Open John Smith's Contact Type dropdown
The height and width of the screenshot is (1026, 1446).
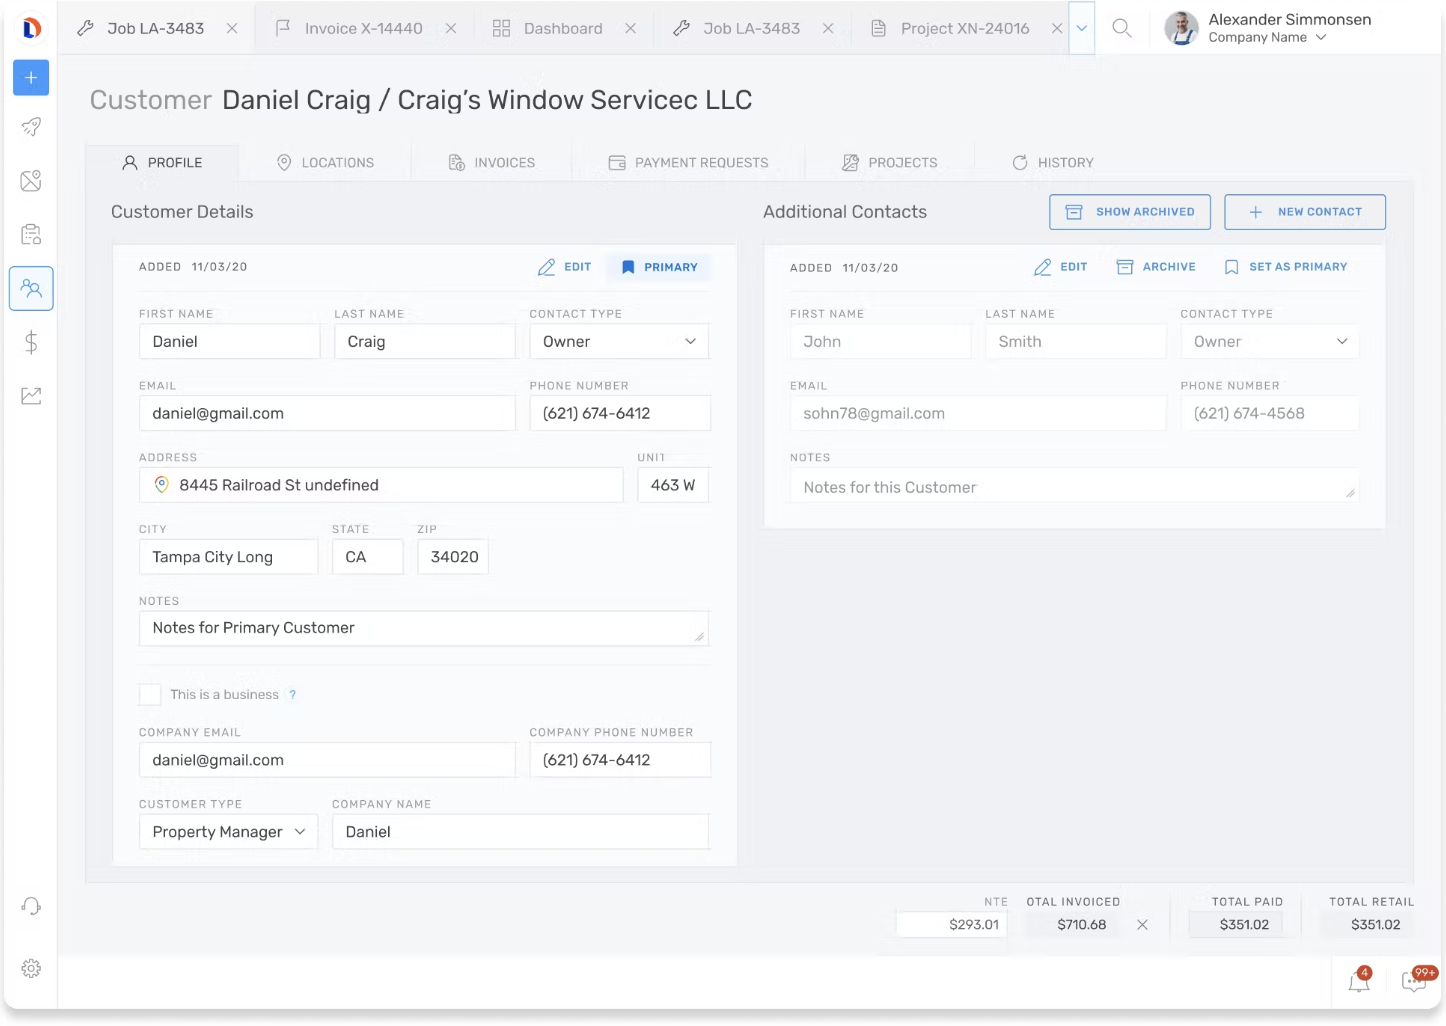click(x=1269, y=342)
